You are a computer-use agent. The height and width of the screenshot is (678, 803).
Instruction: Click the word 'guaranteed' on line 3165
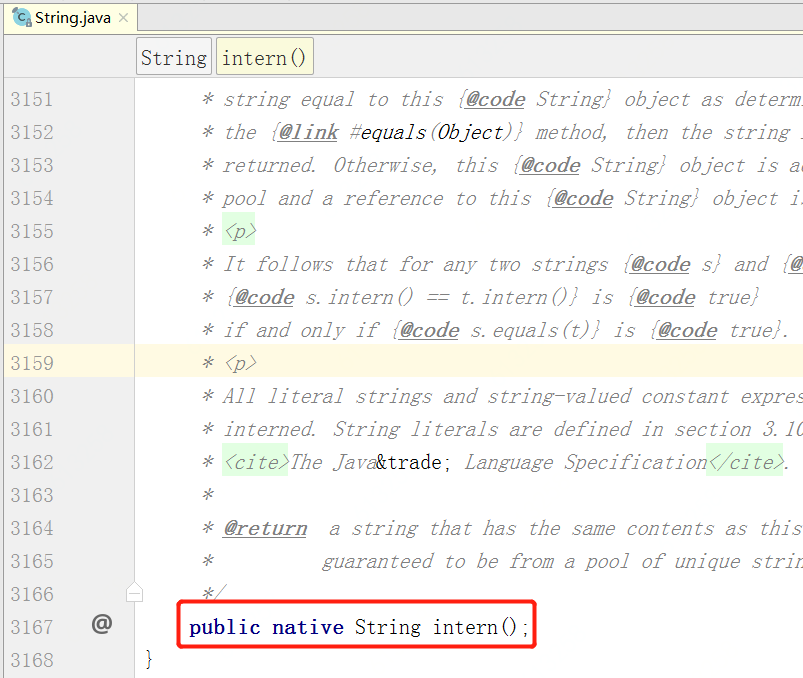tap(377, 561)
